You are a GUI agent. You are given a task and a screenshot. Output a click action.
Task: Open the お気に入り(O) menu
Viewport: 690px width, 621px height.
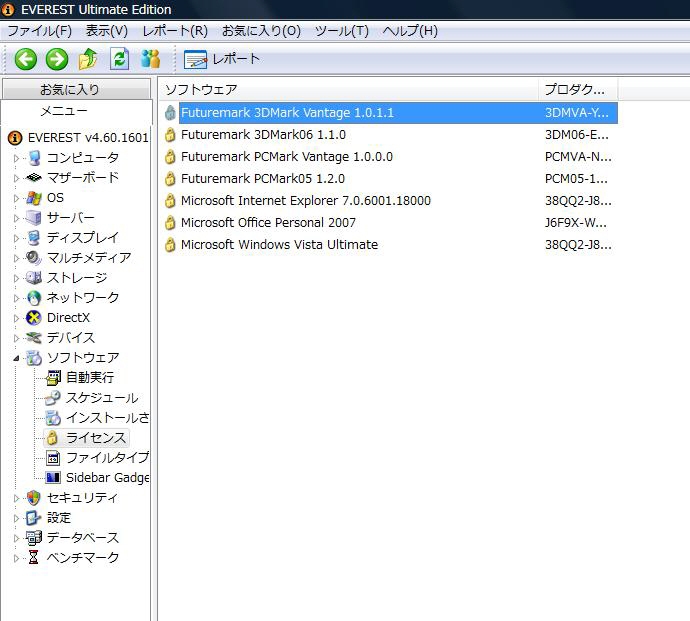[261, 31]
